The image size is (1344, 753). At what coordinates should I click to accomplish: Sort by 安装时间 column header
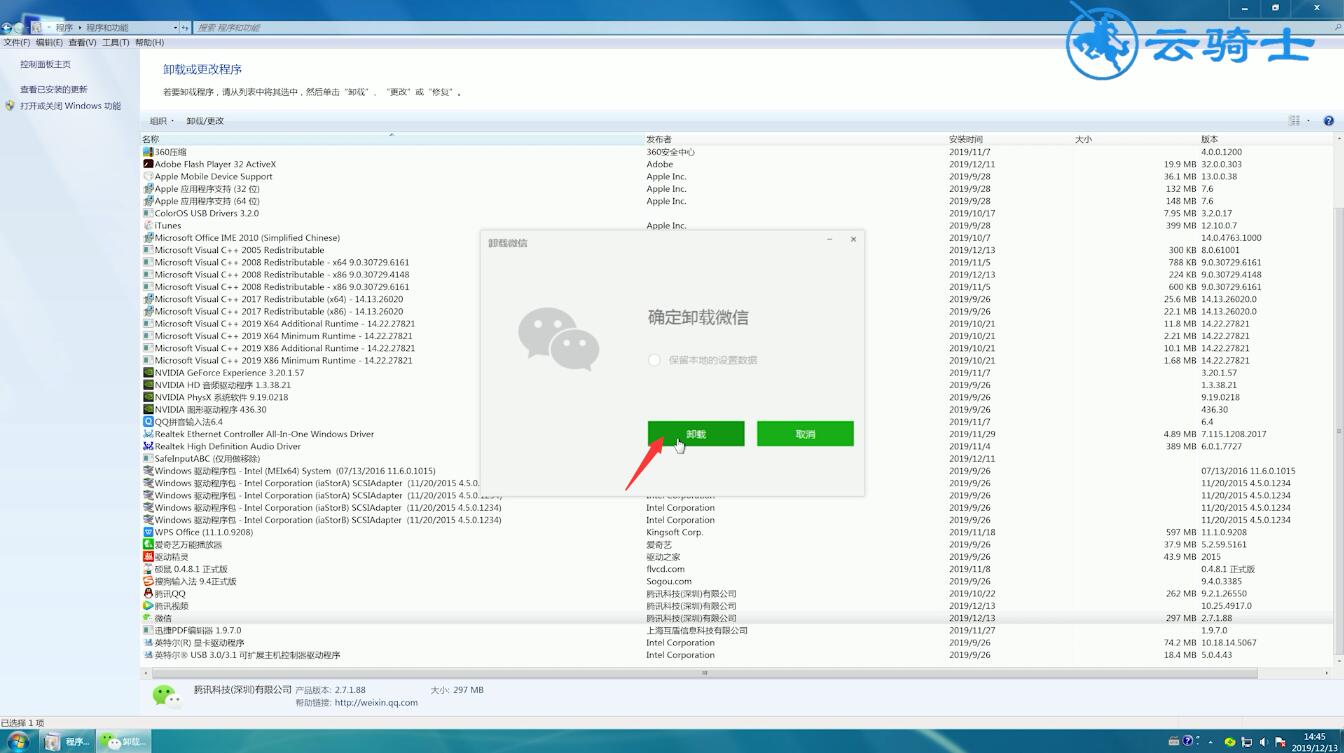tap(966, 139)
